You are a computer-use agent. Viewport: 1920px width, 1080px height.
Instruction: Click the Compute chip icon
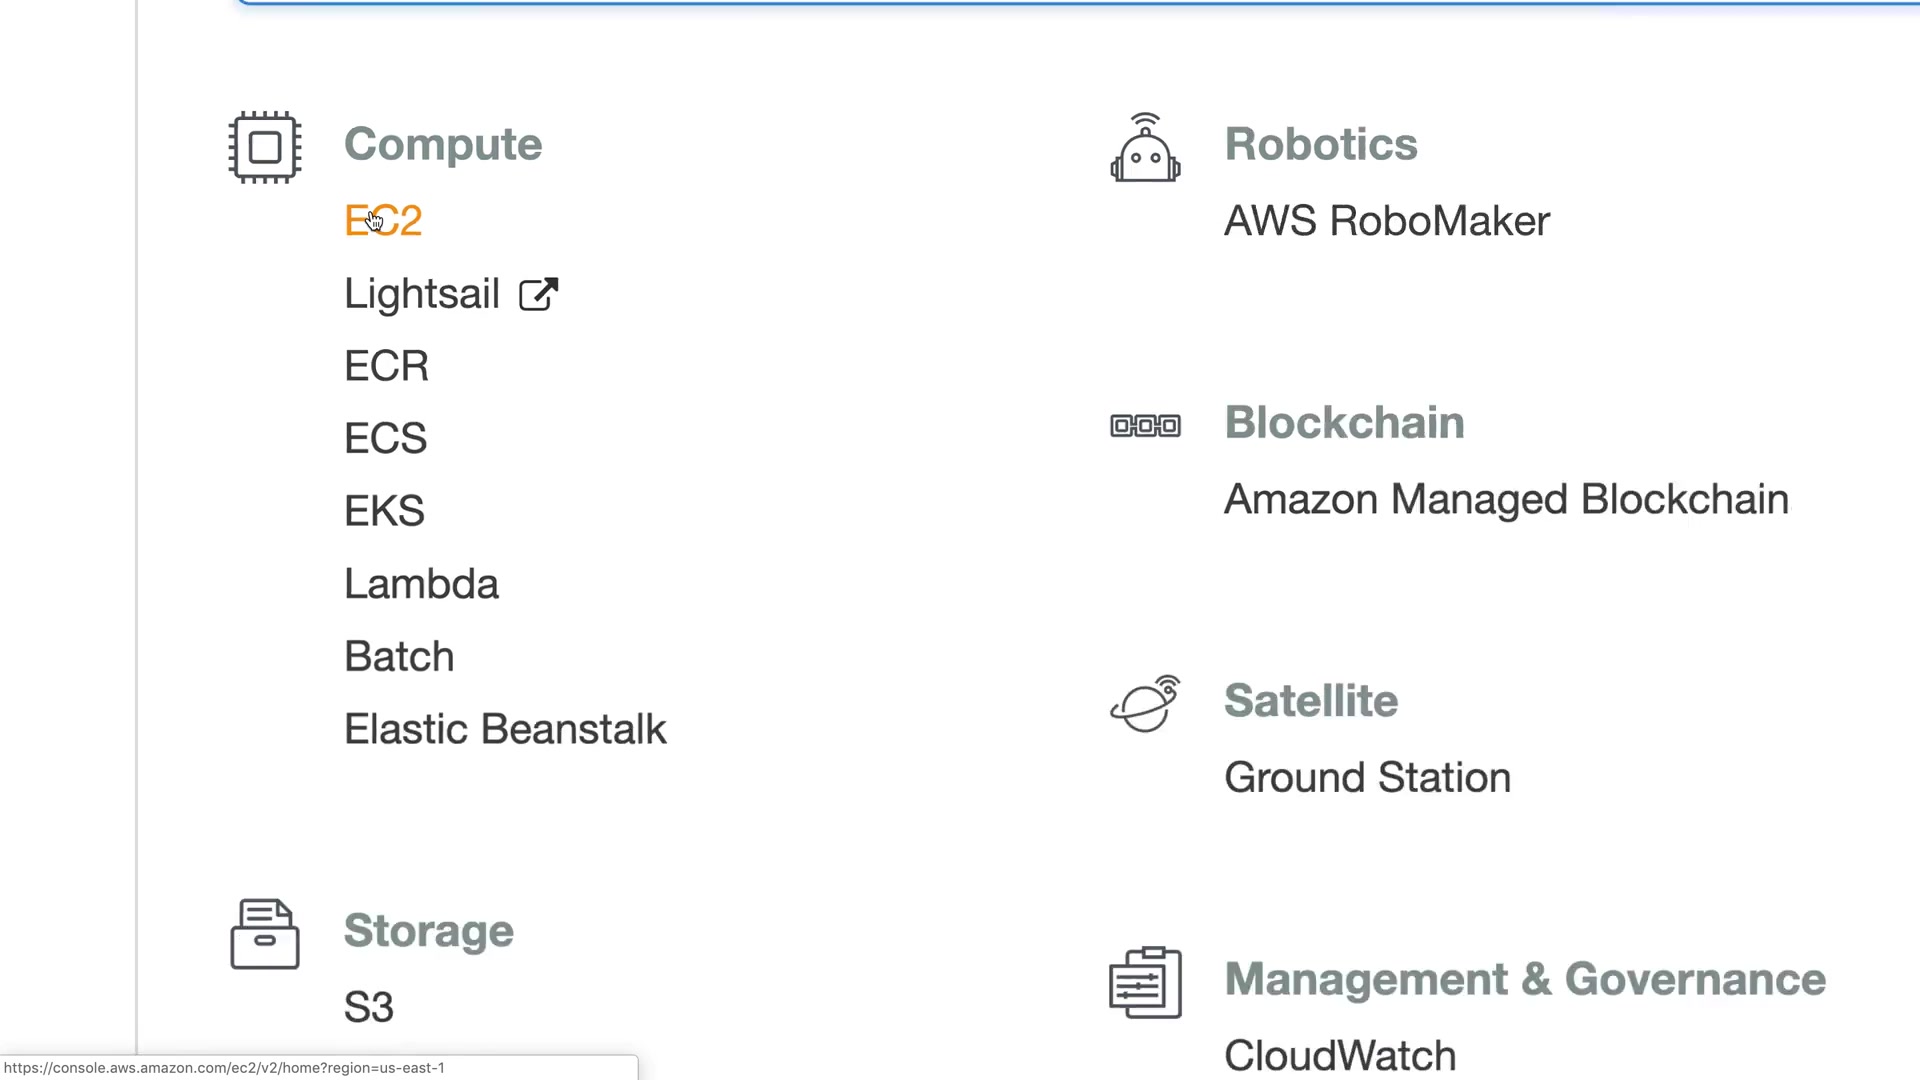pyautogui.click(x=265, y=147)
